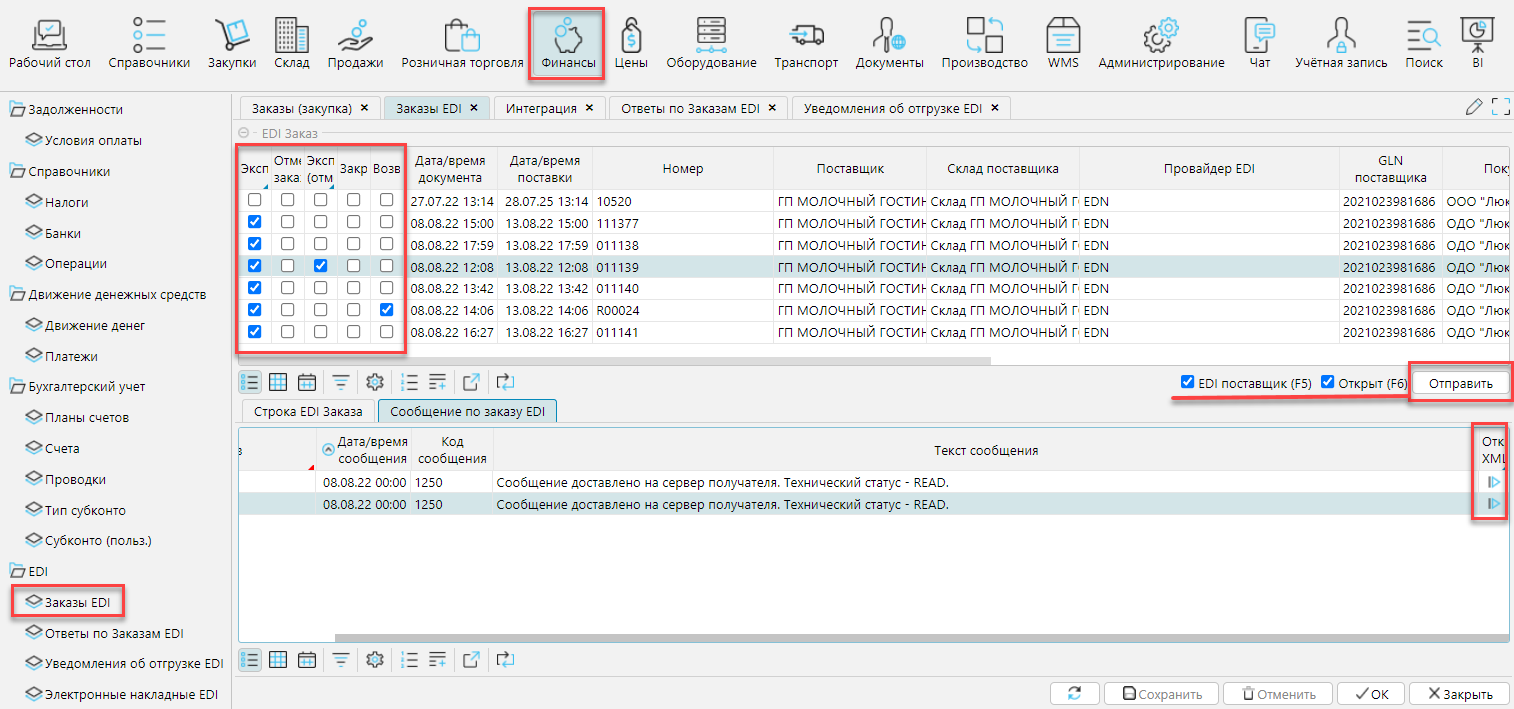The width and height of the screenshot is (1514, 709).
Task: Click the edit pencil icon near tabs
Action: (1473, 108)
